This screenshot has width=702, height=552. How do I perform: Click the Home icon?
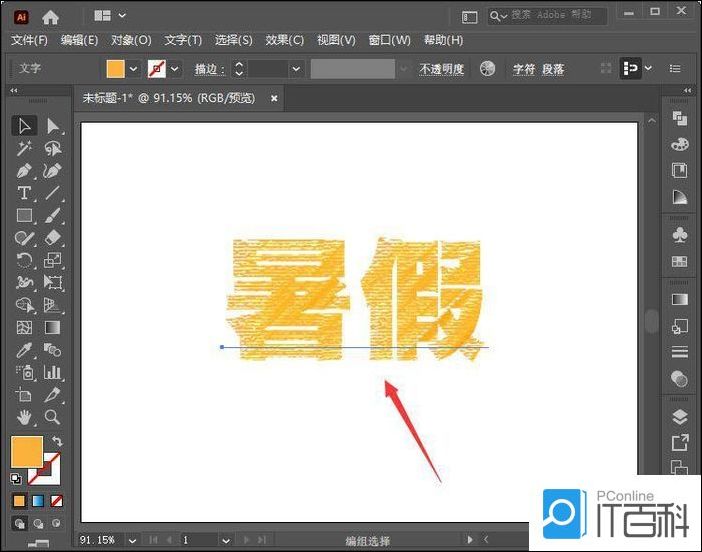tap(50, 17)
